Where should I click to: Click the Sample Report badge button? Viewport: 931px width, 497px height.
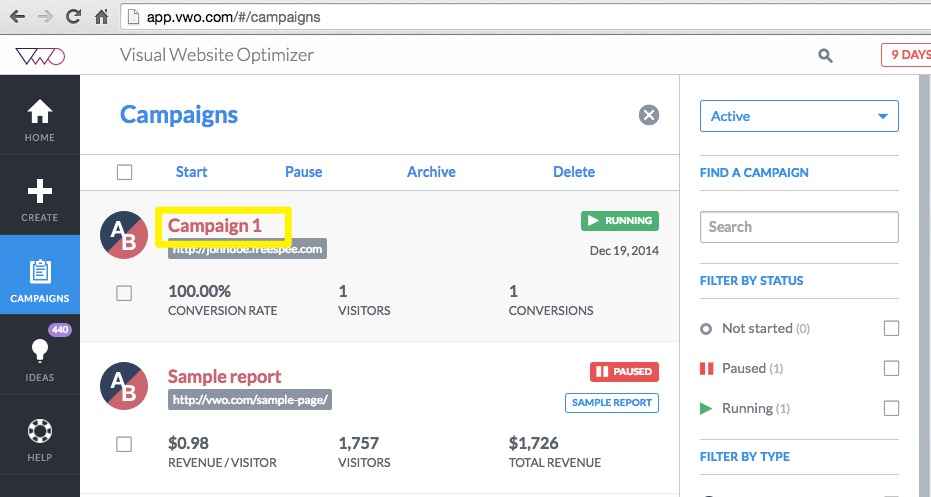click(x=612, y=403)
